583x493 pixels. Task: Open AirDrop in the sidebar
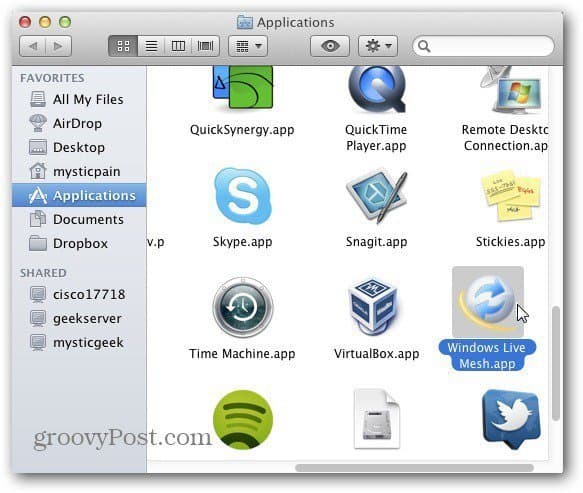point(79,123)
